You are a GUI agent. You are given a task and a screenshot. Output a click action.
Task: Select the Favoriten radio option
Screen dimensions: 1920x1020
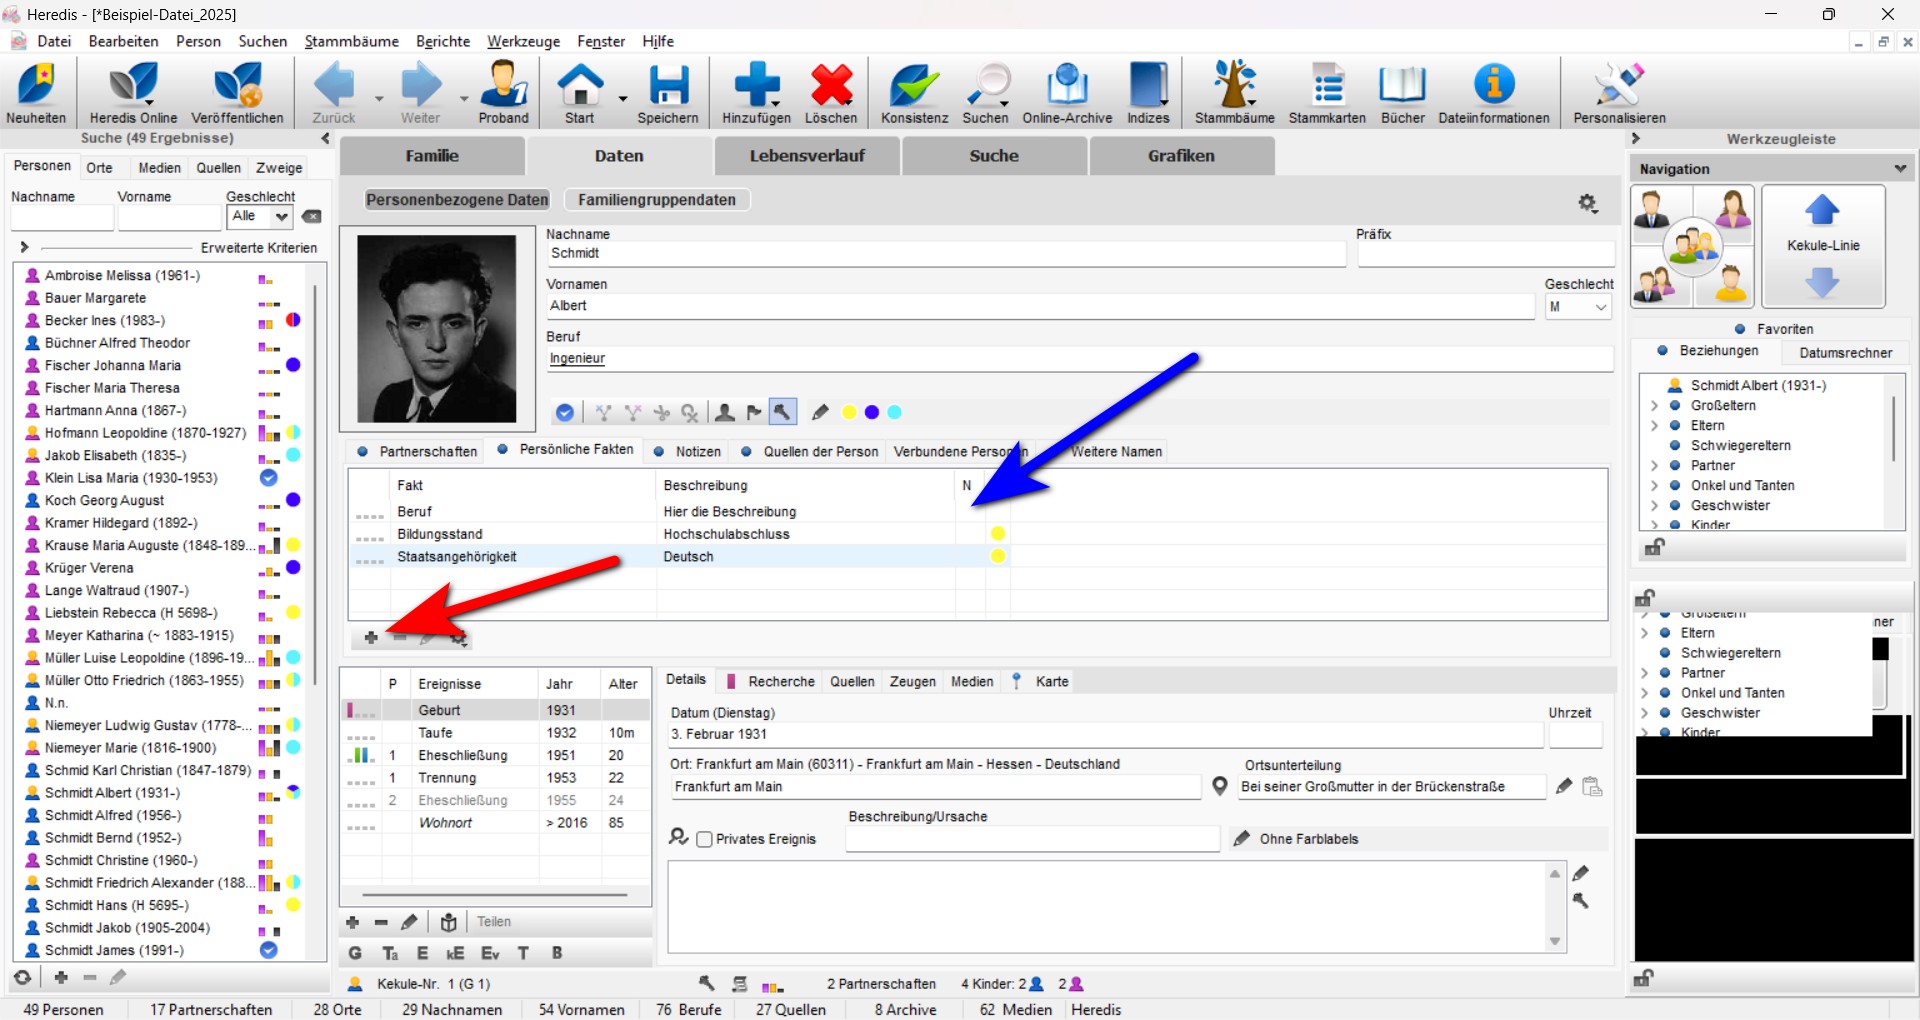coord(1740,329)
